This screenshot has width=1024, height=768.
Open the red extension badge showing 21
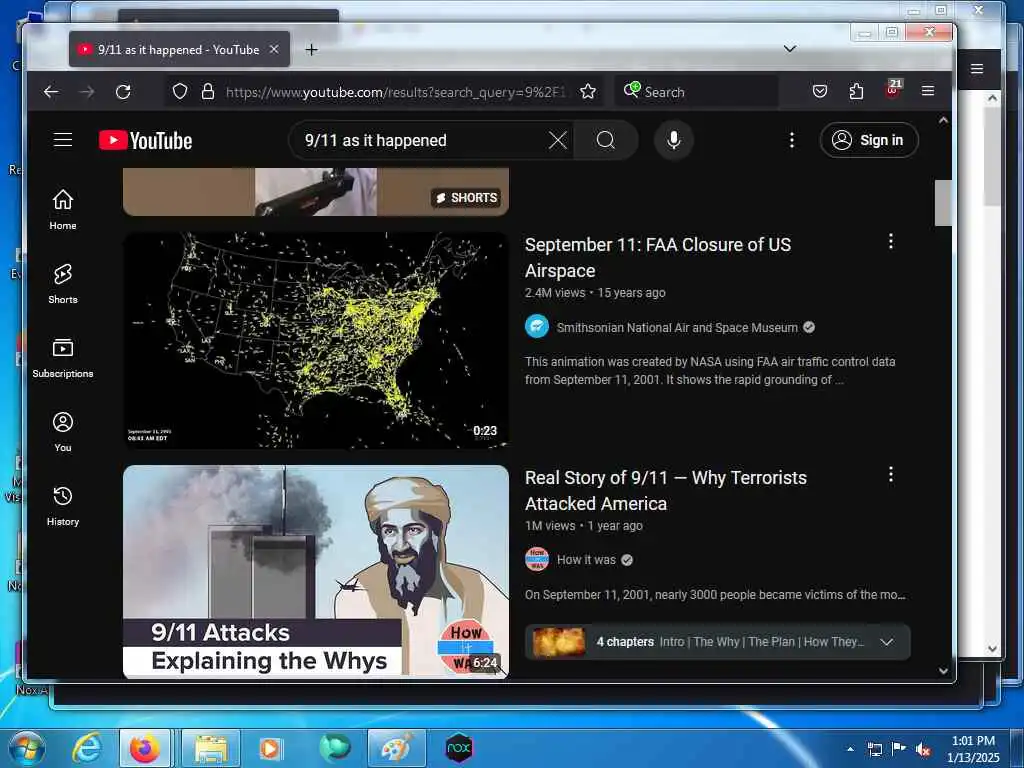pos(893,89)
